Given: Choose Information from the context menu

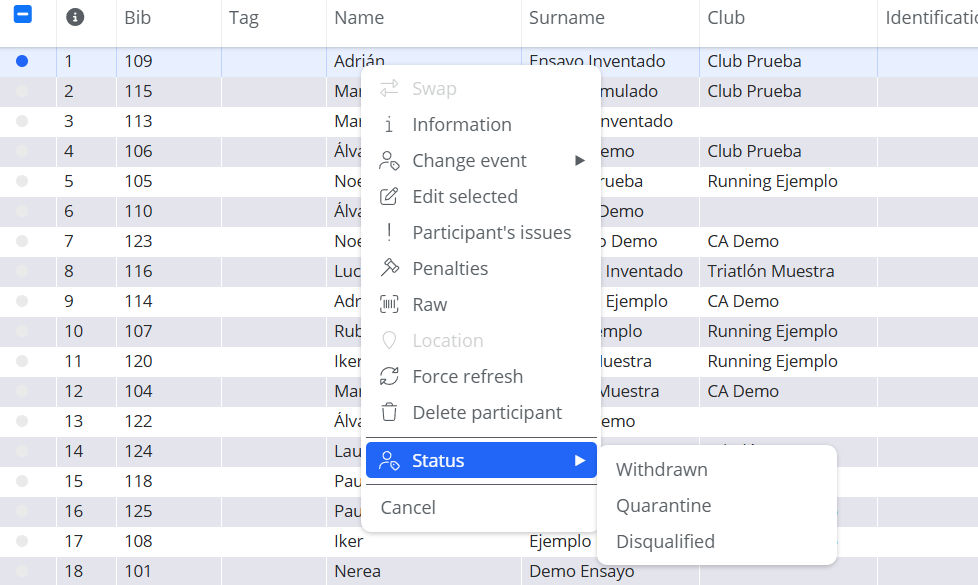Looking at the screenshot, I should pyautogui.click(x=481, y=125).
